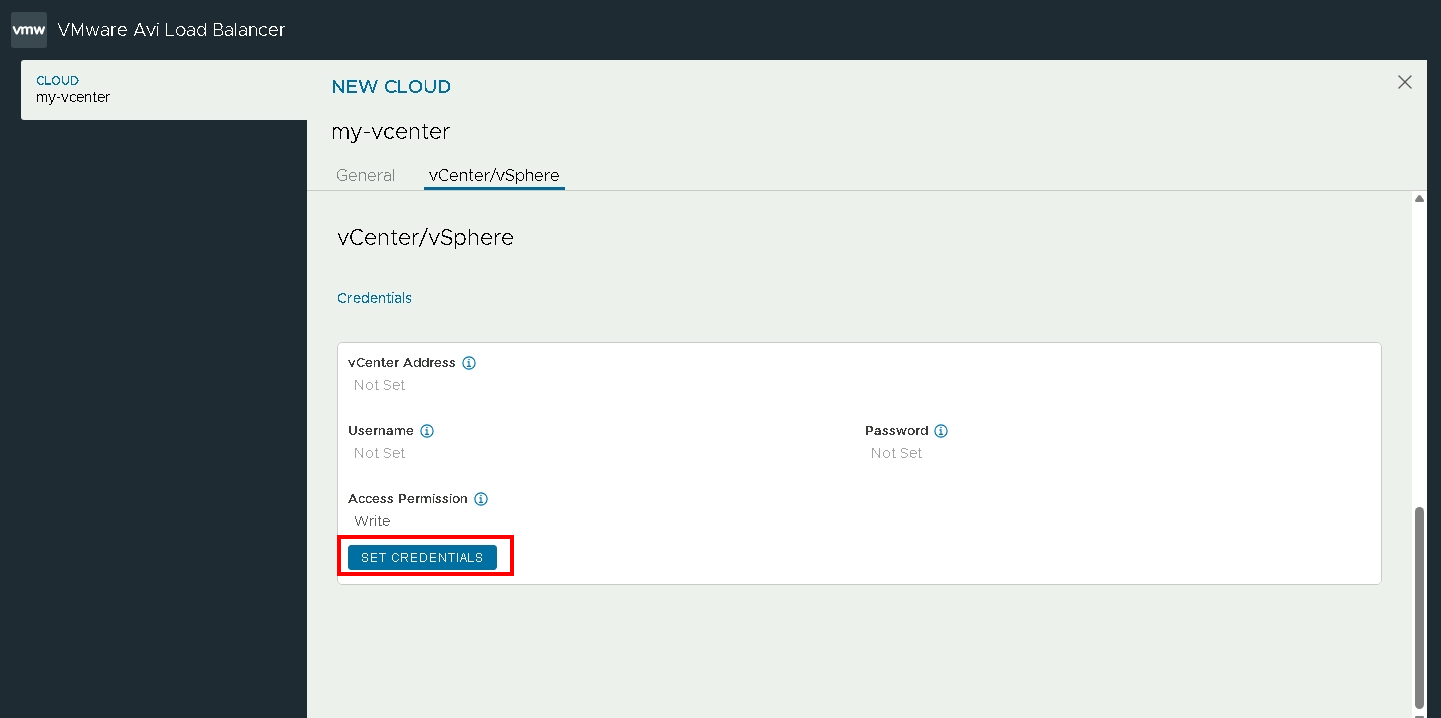Click the Access Permission info icon

[x=481, y=499]
